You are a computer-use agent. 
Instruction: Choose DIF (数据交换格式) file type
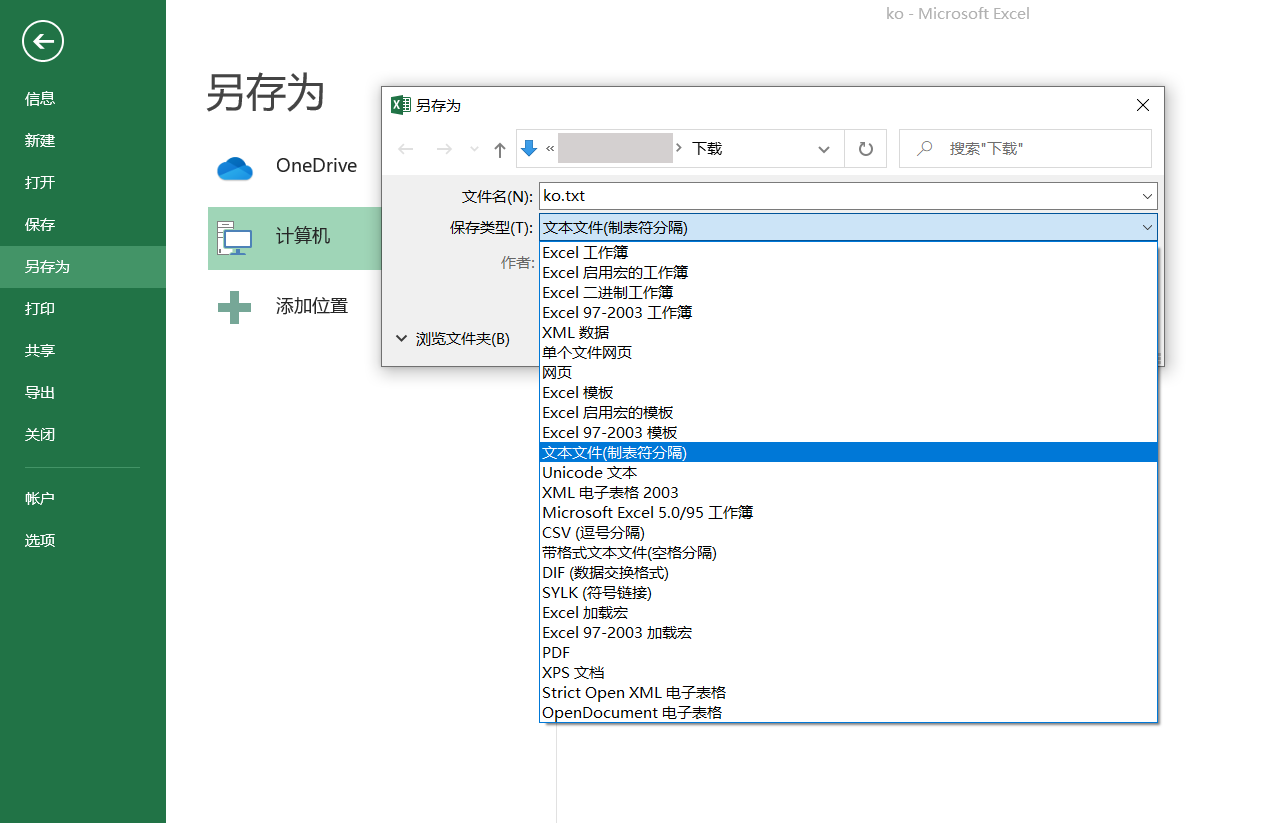848,573
